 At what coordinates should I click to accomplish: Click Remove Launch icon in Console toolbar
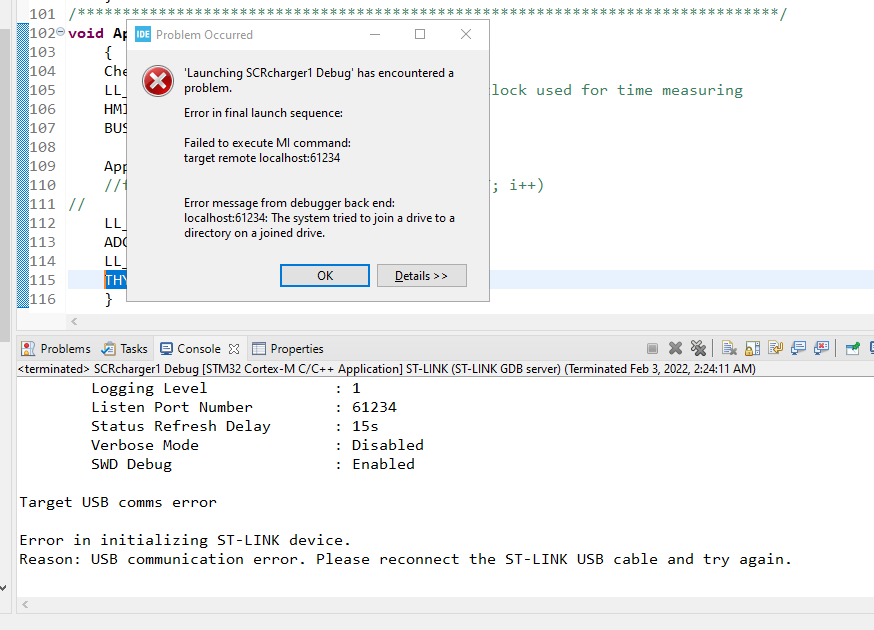click(x=676, y=349)
